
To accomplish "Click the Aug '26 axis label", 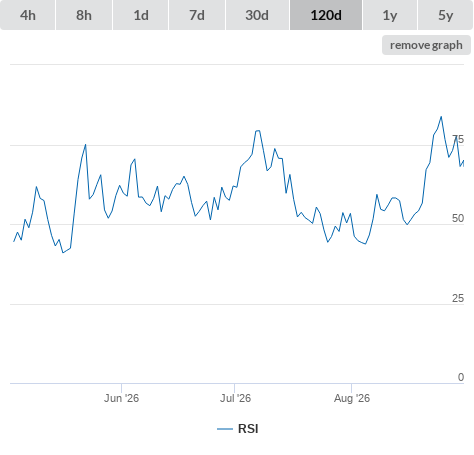I will [x=352, y=398].
